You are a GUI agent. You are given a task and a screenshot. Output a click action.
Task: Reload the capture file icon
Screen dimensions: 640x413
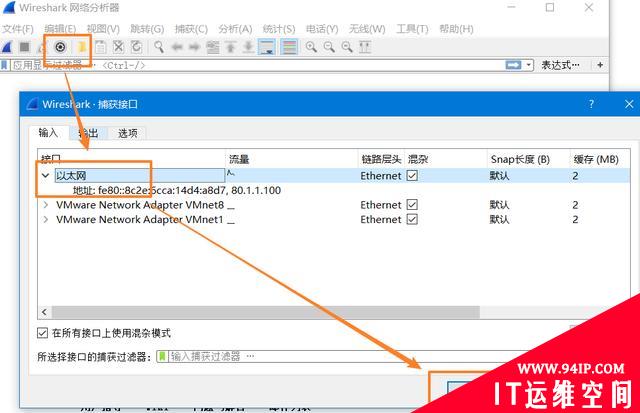point(136,47)
